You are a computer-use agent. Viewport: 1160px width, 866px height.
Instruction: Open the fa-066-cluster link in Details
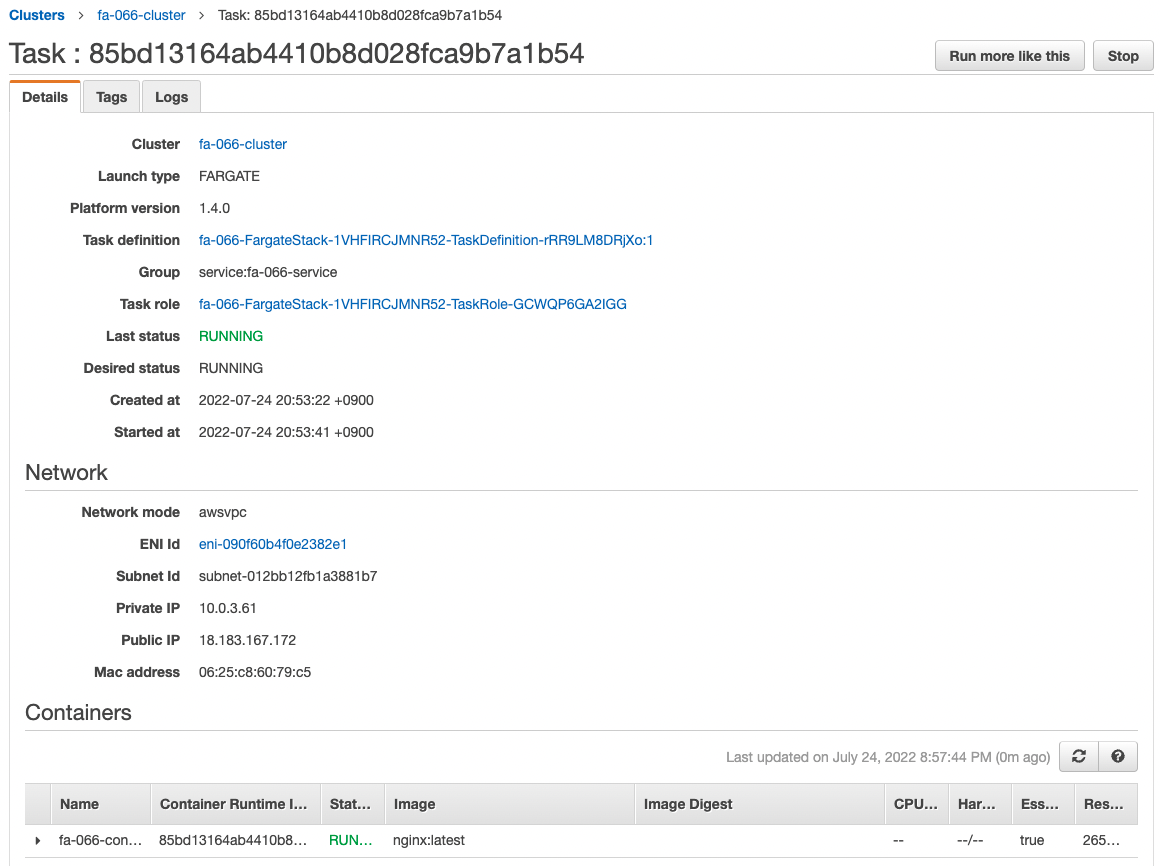(x=242, y=144)
